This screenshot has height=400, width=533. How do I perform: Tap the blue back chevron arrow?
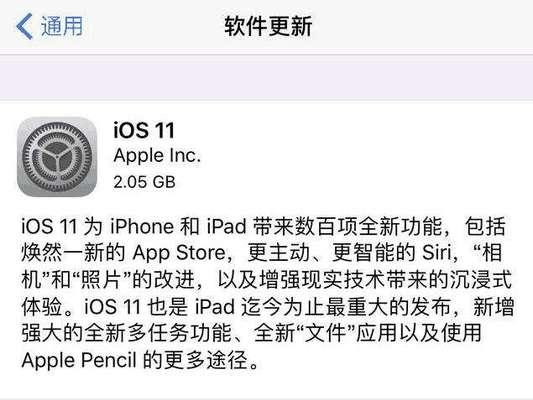24,26
